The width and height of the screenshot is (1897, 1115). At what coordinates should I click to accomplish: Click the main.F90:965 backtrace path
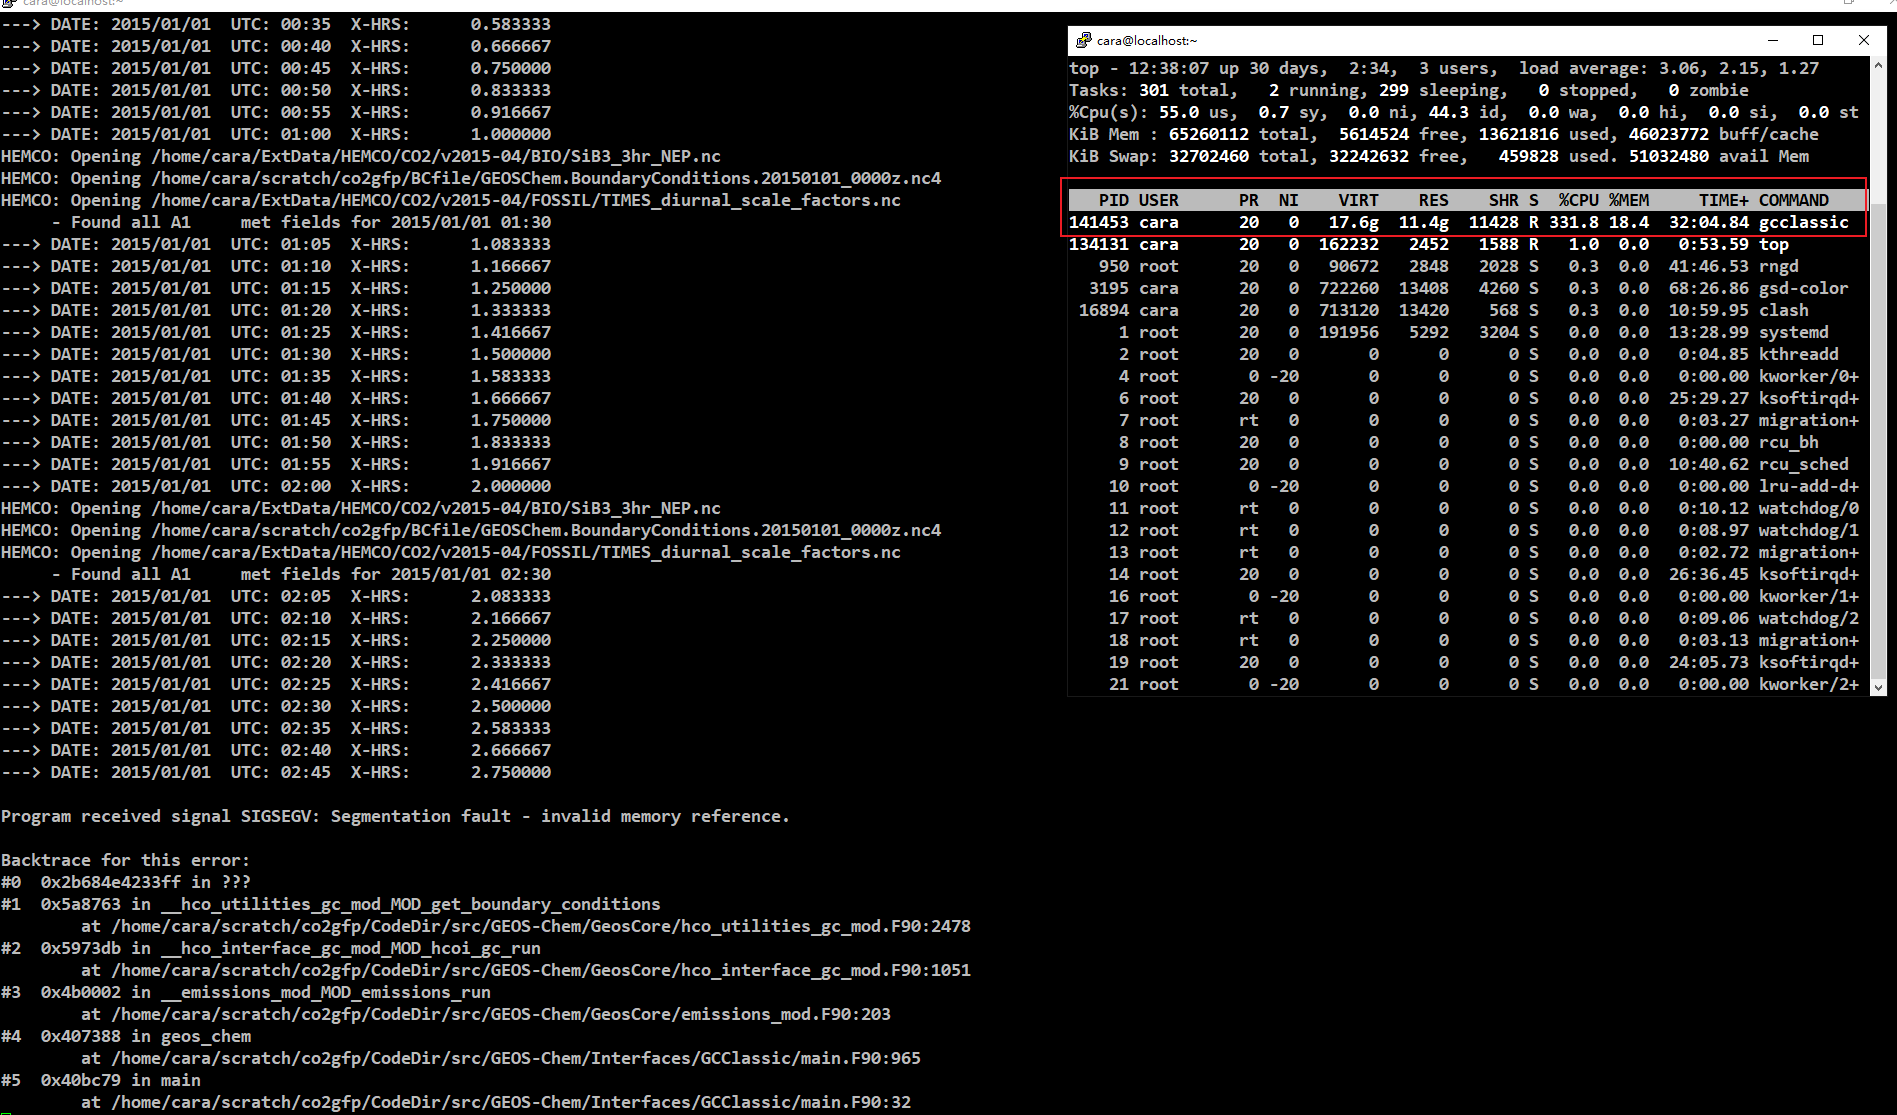click(500, 1058)
